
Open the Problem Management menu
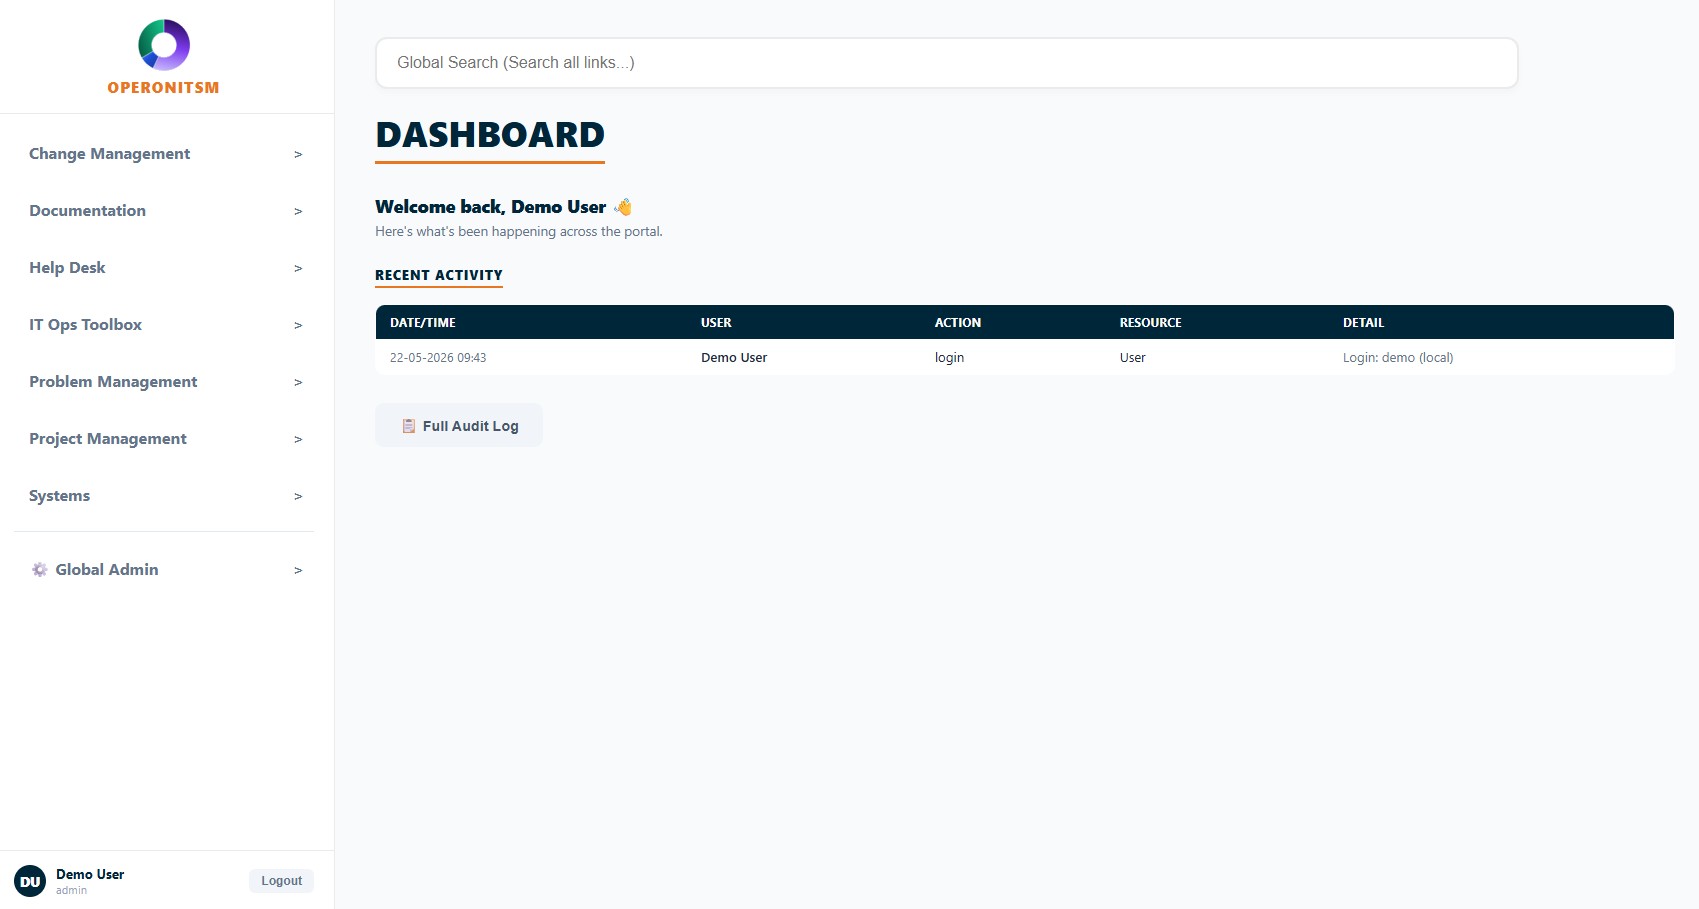tap(164, 382)
